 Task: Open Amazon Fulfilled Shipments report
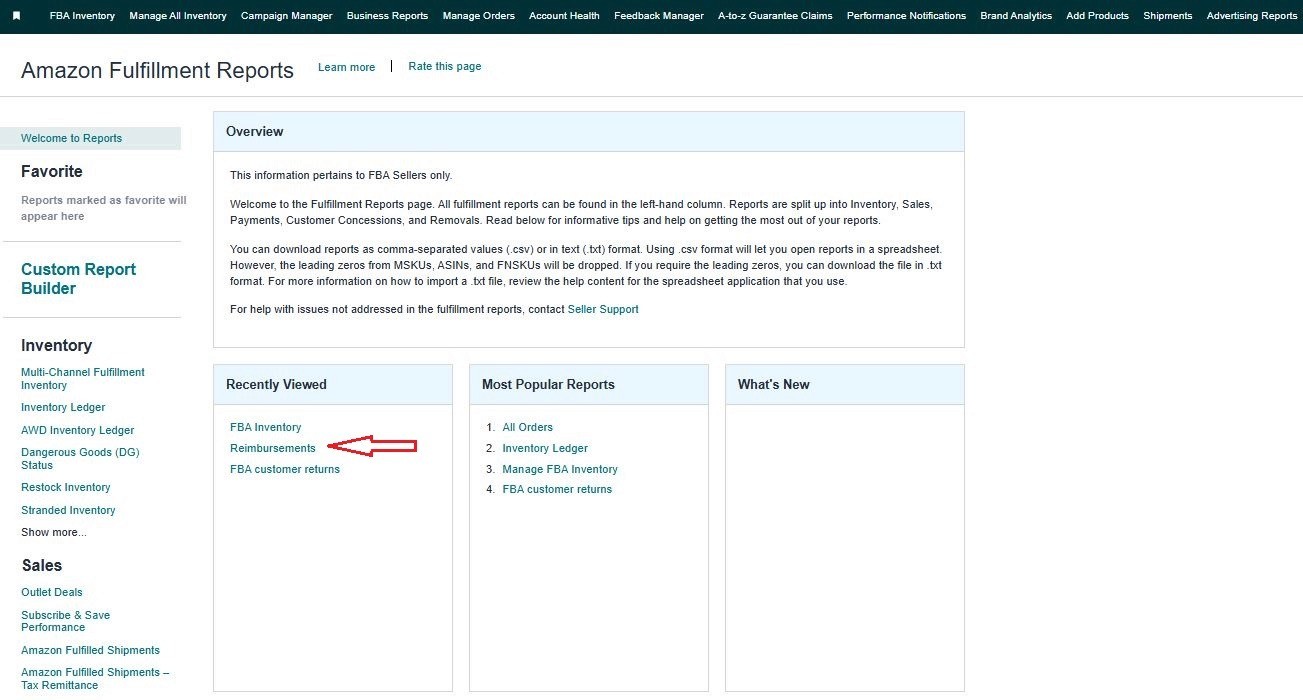coord(91,650)
